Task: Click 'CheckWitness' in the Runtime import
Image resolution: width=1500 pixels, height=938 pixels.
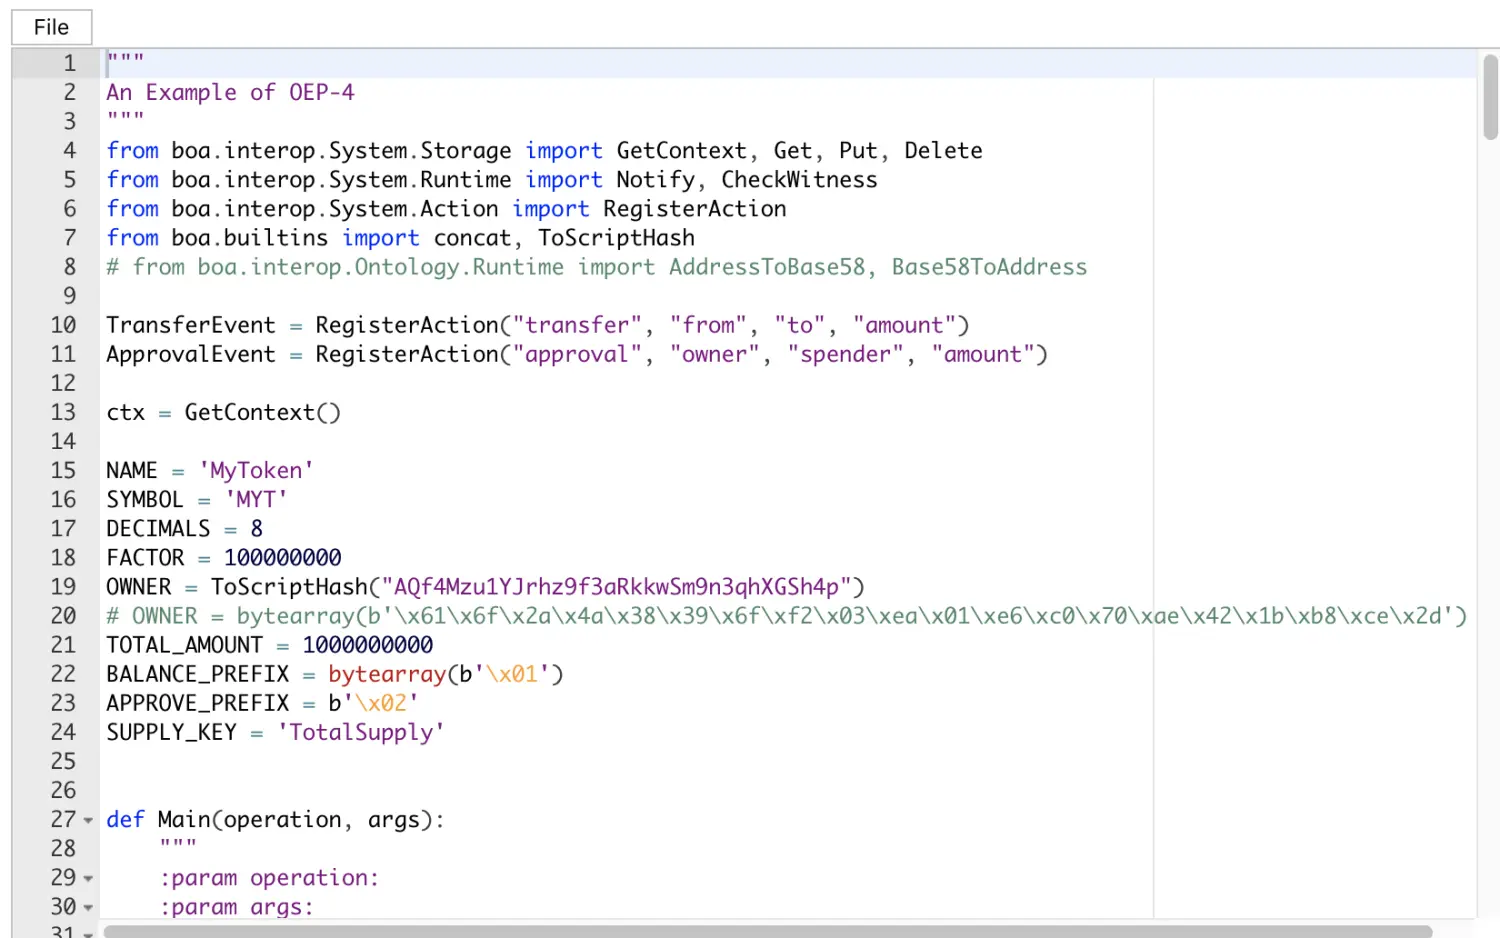Action: click(x=799, y=179)
